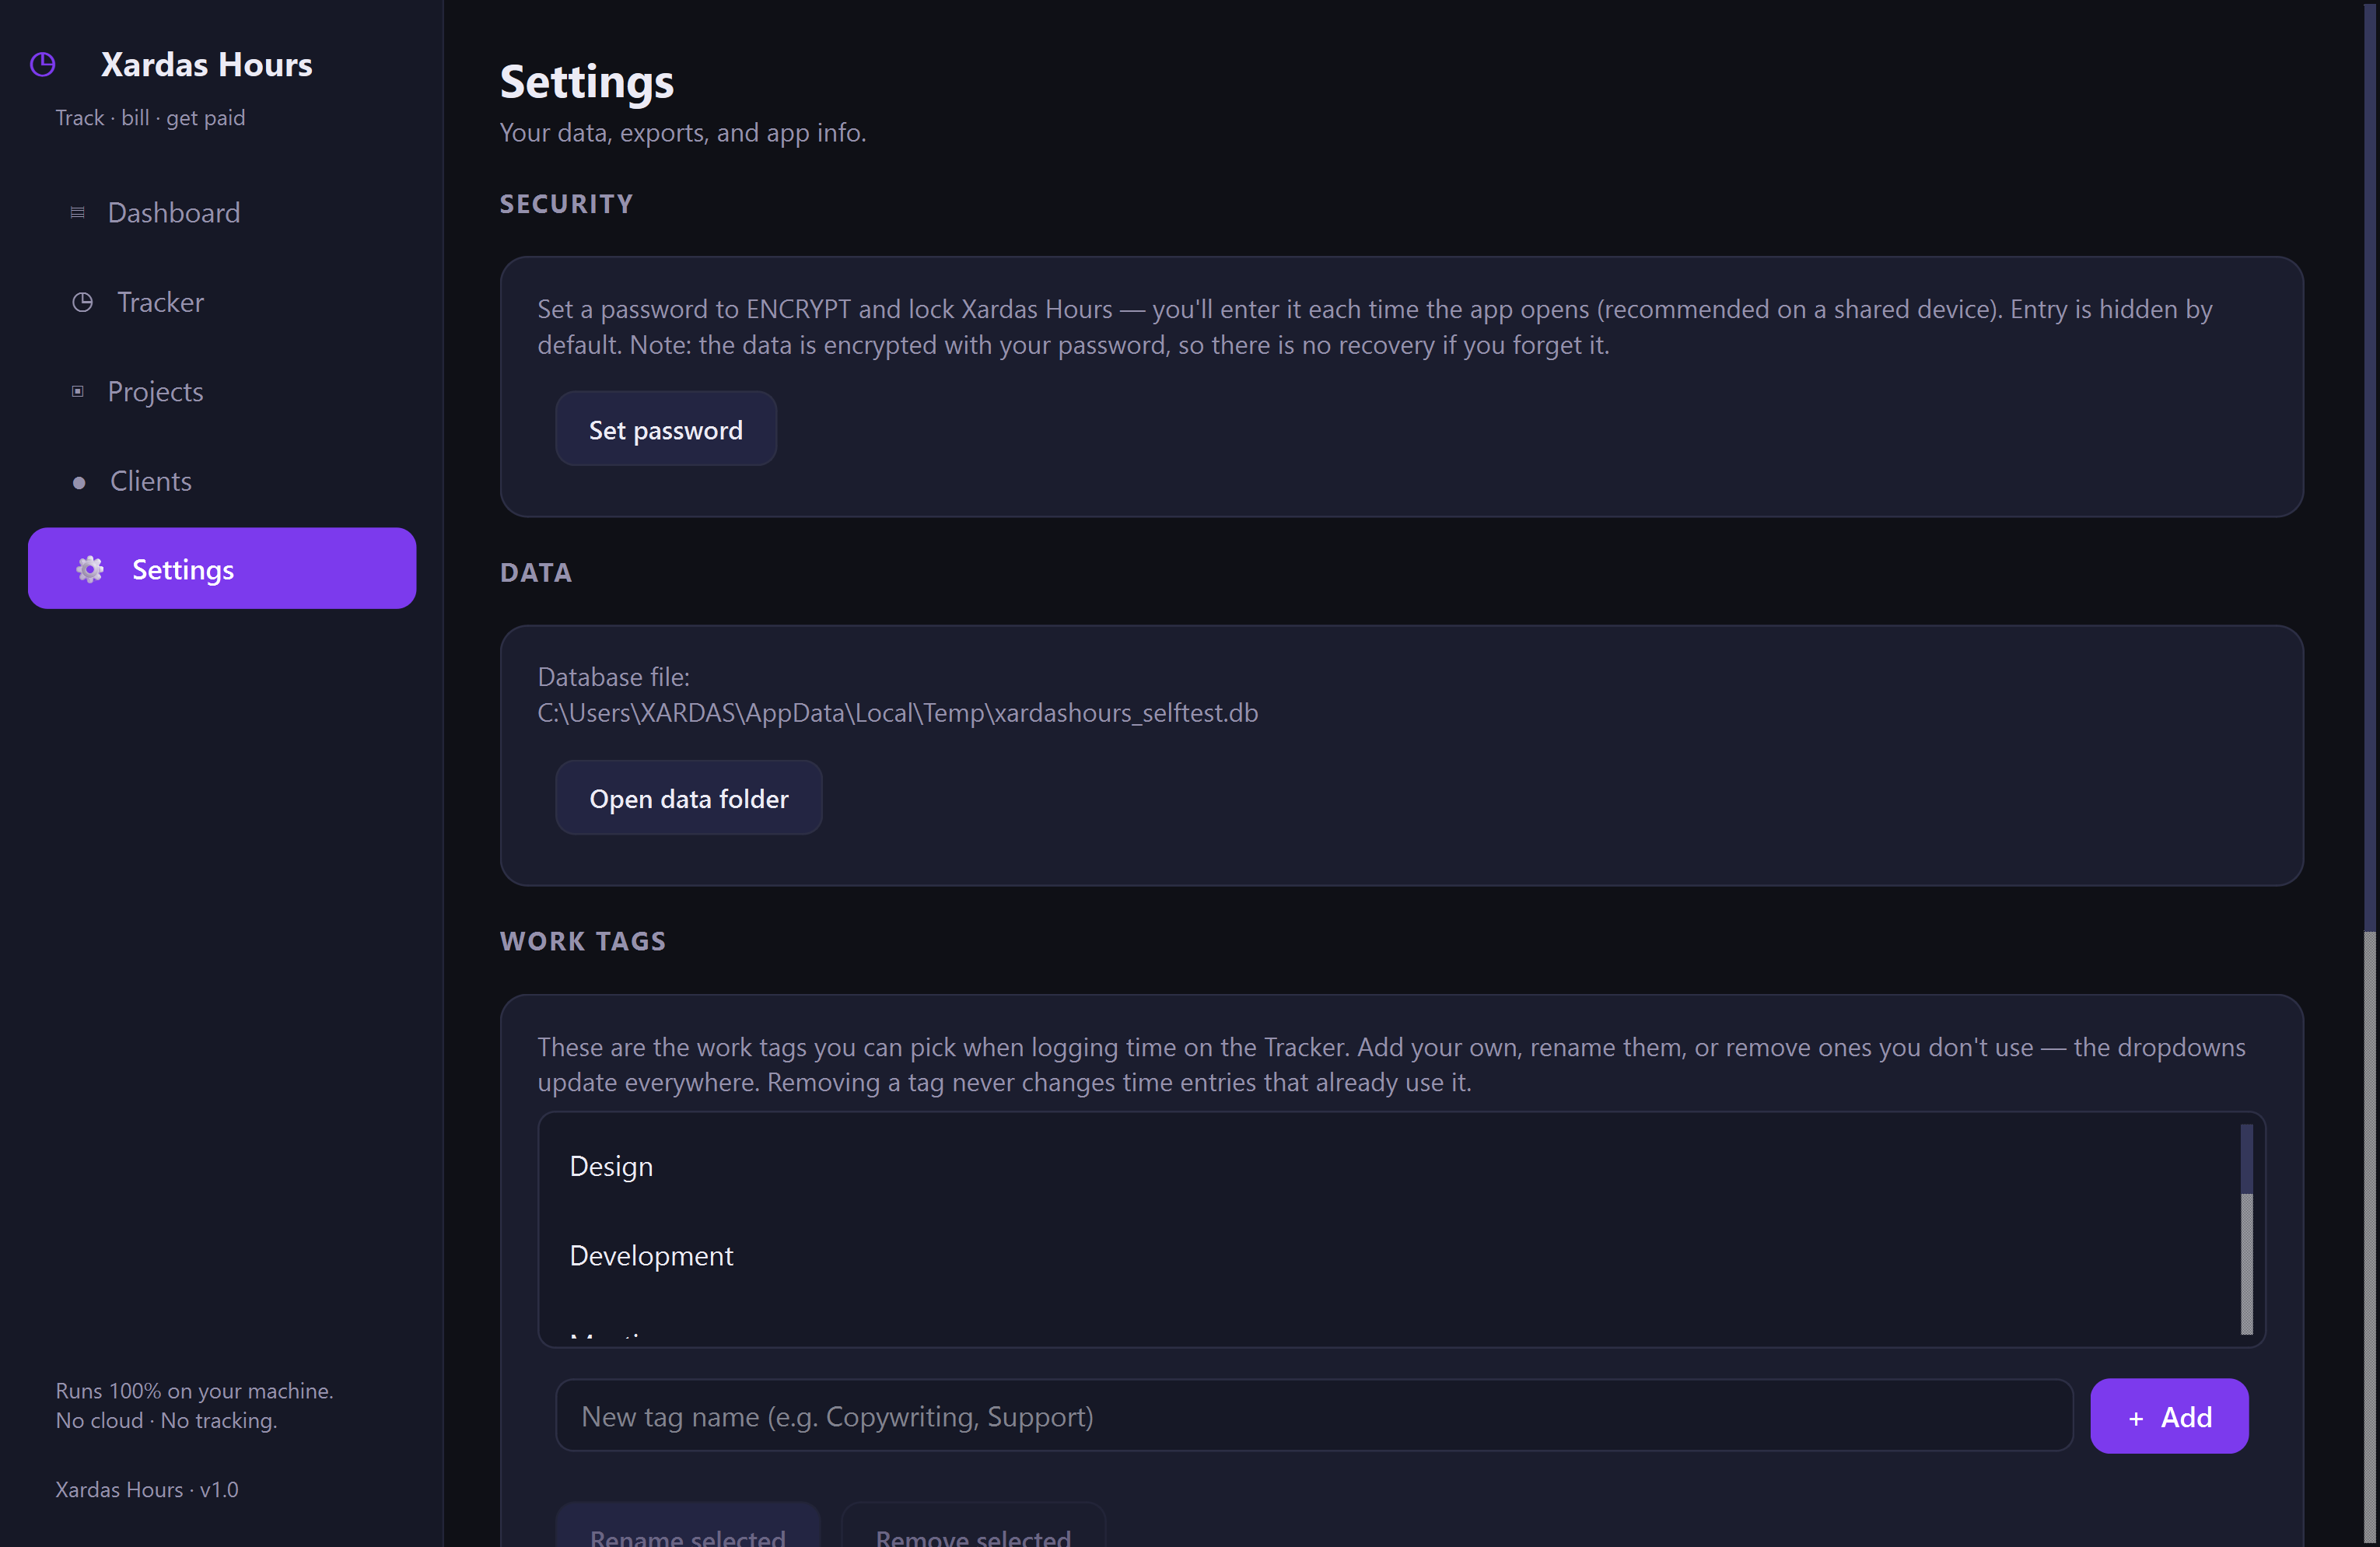The image size is (2380, 1547).
Task: Focus the New tag name field
Action: [x=1314, y=1416]
